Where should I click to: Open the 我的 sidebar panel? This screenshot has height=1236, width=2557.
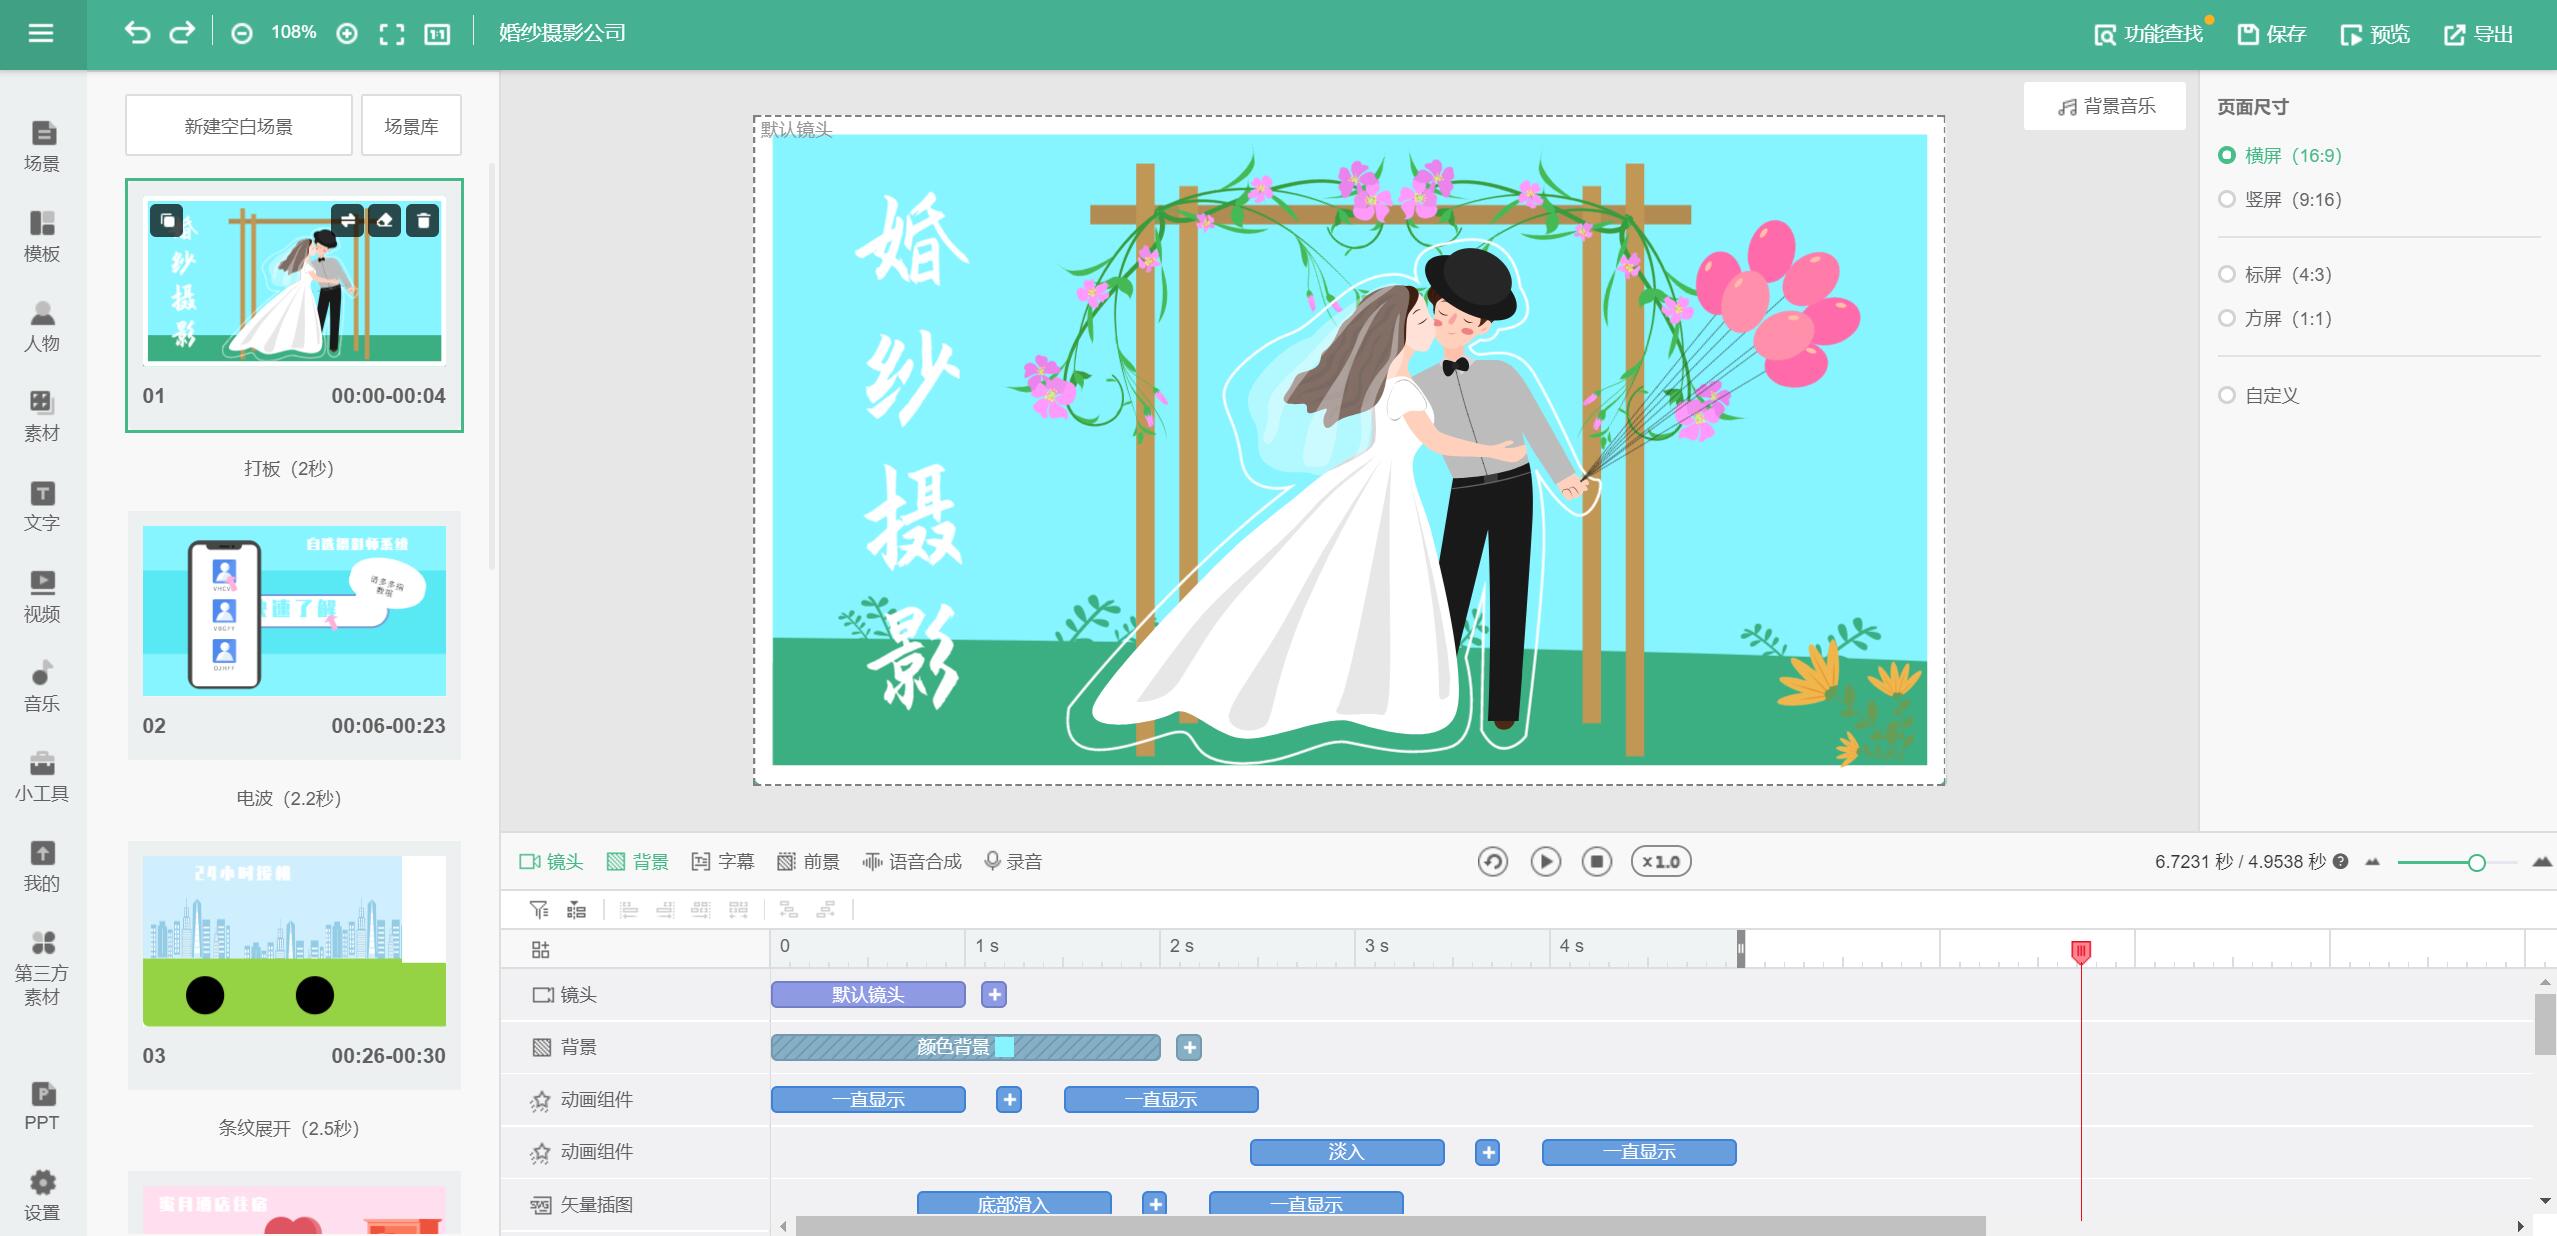click(42, 867)
